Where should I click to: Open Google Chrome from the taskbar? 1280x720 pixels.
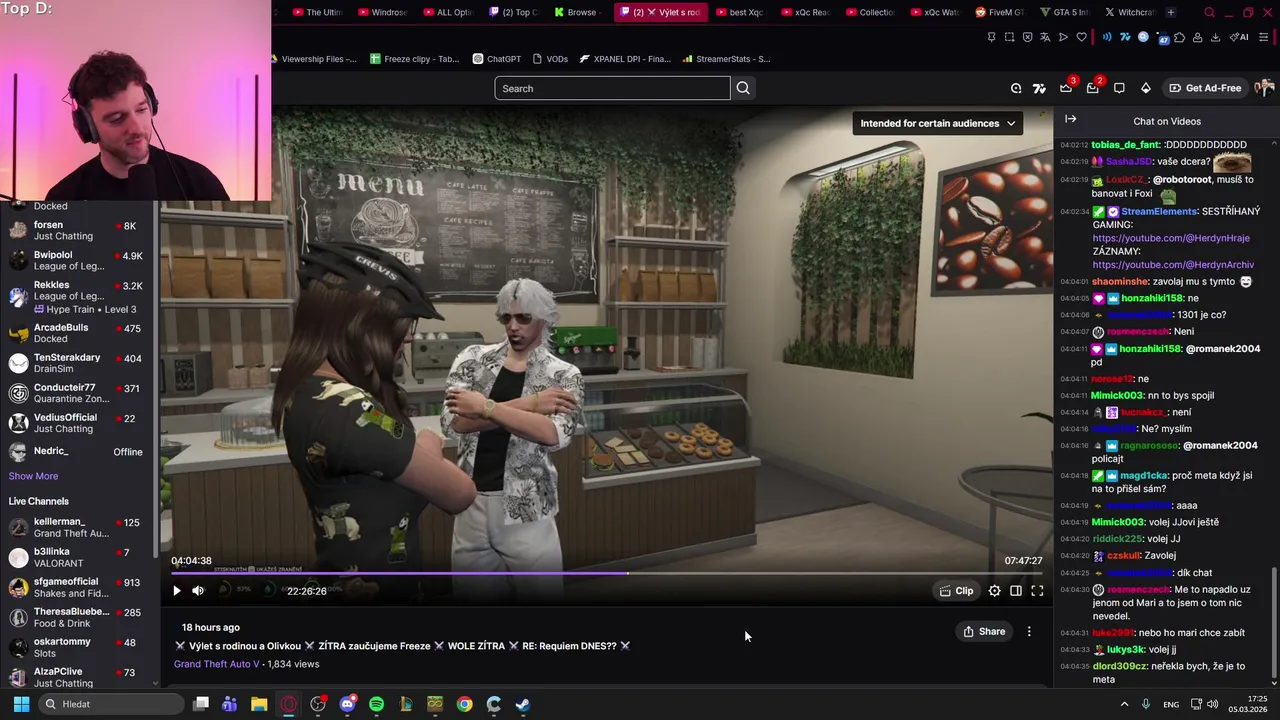[464, 704]
